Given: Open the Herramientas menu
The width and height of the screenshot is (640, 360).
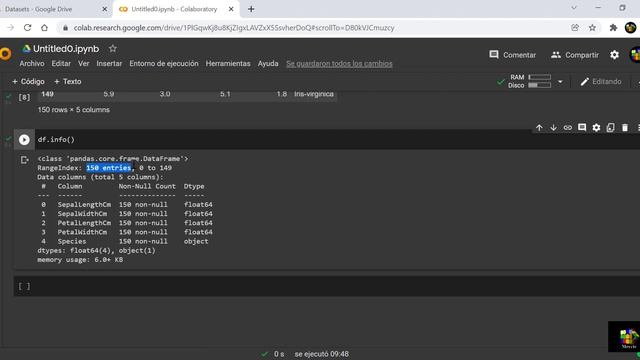Looking at the screenshot, I should click(x=228, y=64).
